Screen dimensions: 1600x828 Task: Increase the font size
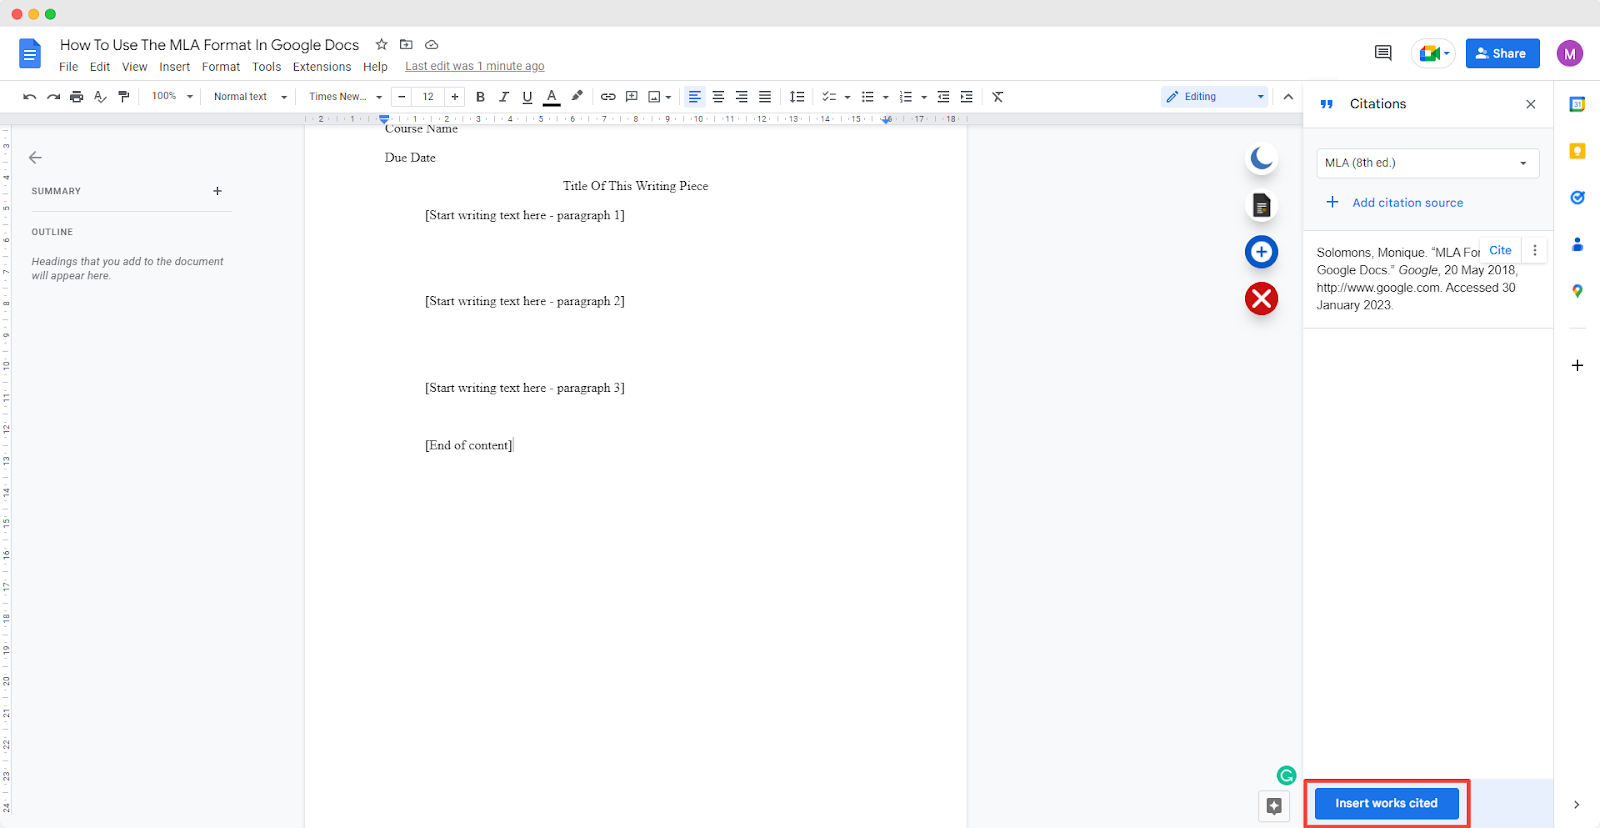(455, 97)
